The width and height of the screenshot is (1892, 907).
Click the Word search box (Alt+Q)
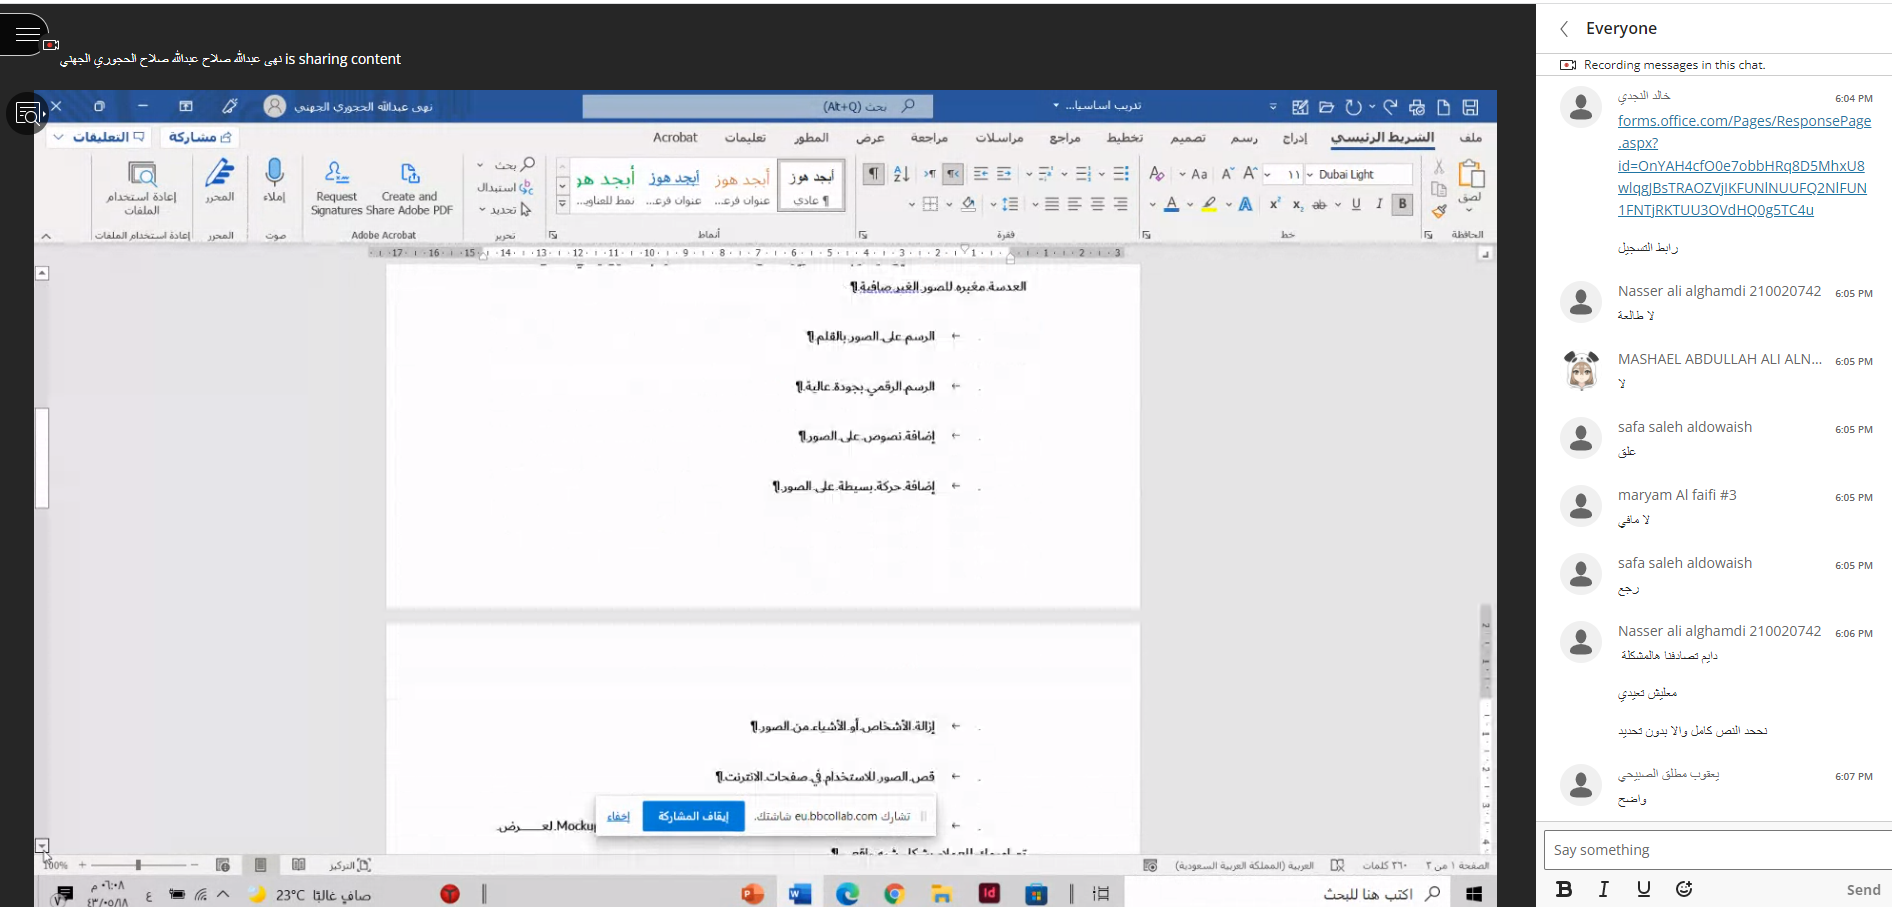pos(757,106)
